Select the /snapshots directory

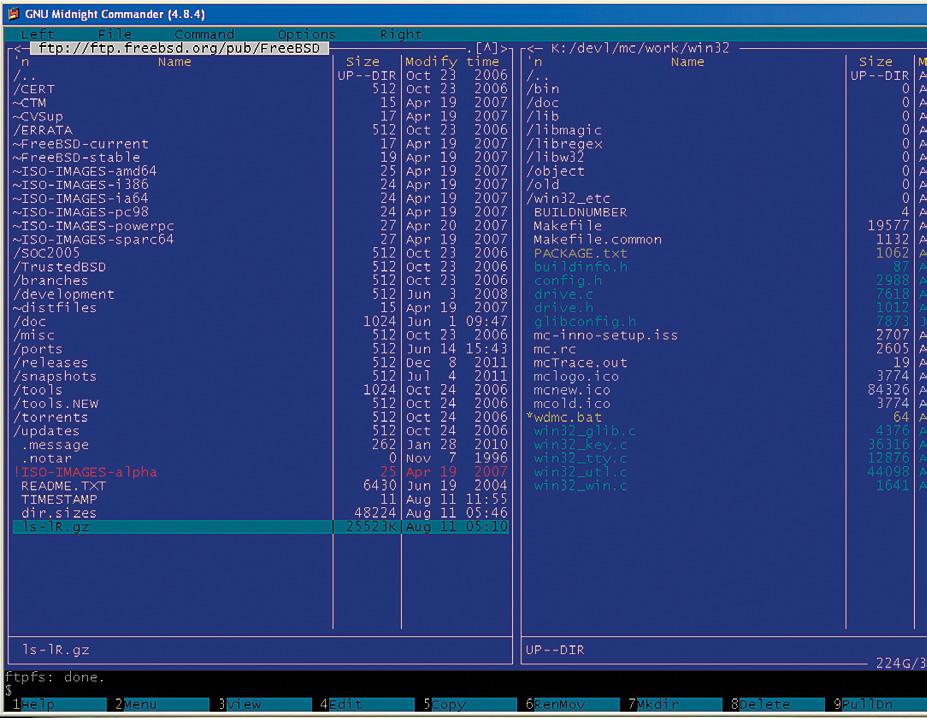(x=54, y=376)
